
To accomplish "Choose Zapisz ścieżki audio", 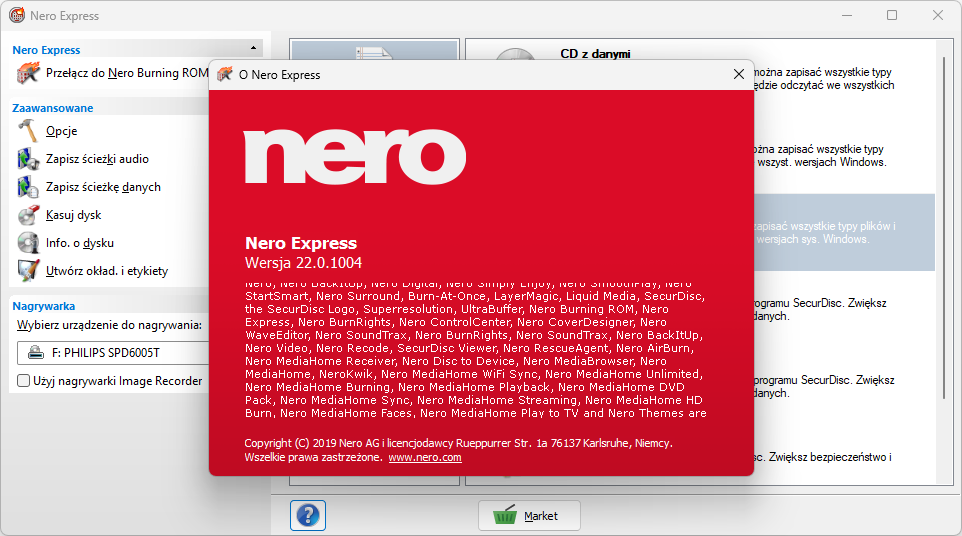I will click(x=97, y=159).
